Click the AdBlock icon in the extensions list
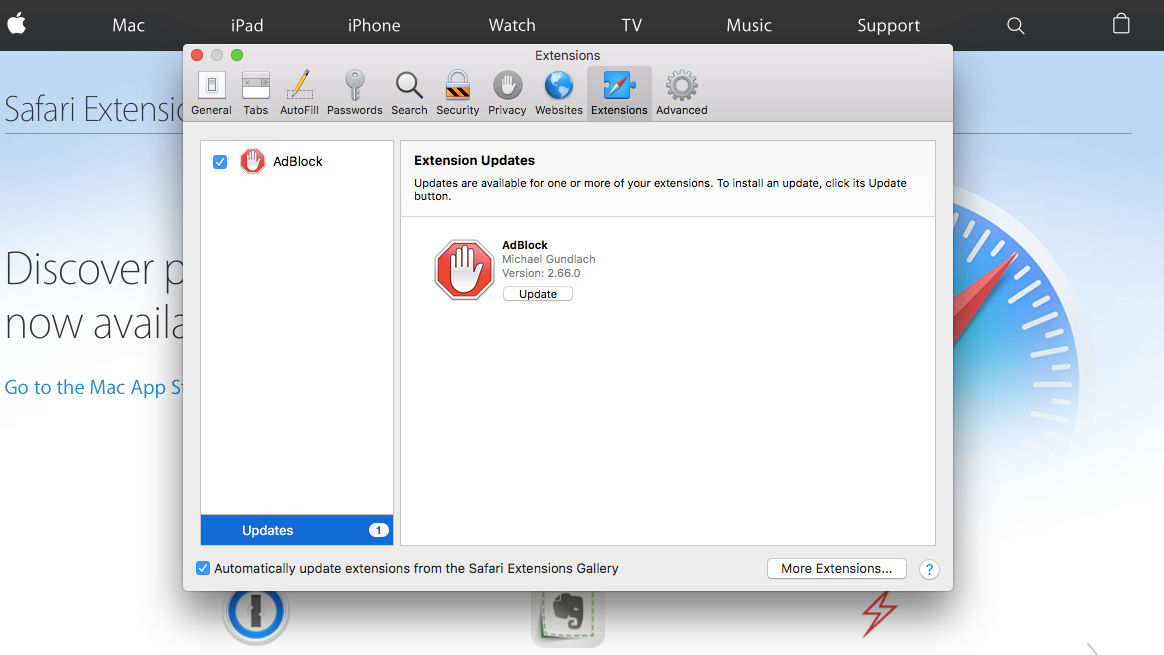Viewport: 1164px width, 655px height. [252, 161]
